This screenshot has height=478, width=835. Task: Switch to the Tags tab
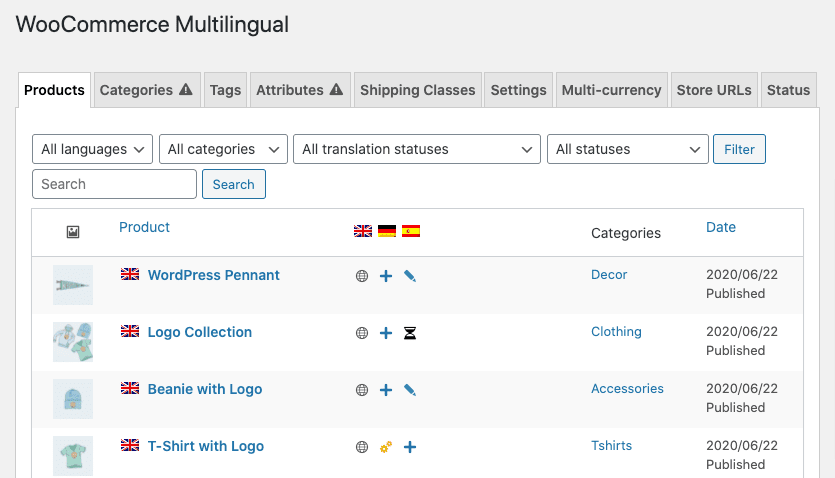pos(225,90)
